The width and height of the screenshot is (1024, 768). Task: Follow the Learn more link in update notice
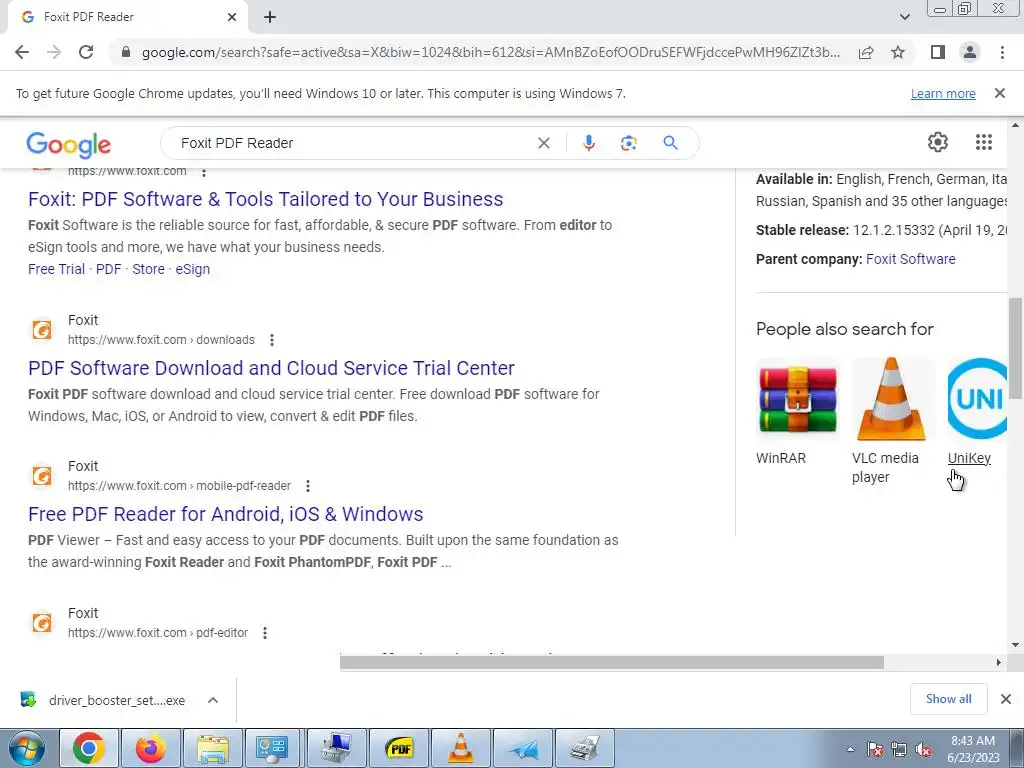[x=943, y=93]
